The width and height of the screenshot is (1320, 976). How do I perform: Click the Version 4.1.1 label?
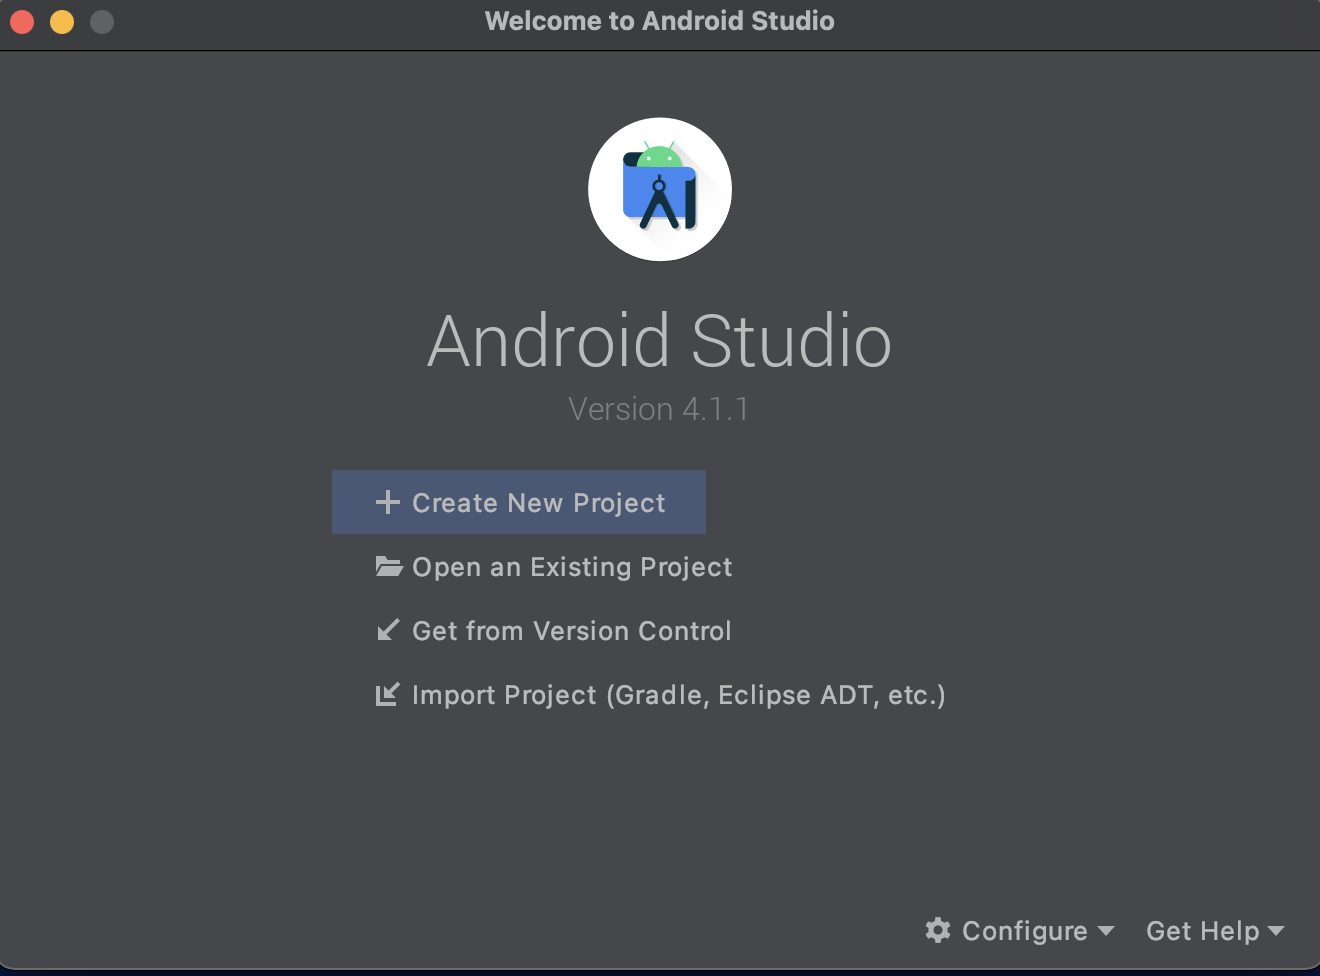pyautogui.click(x=659, y=408)
